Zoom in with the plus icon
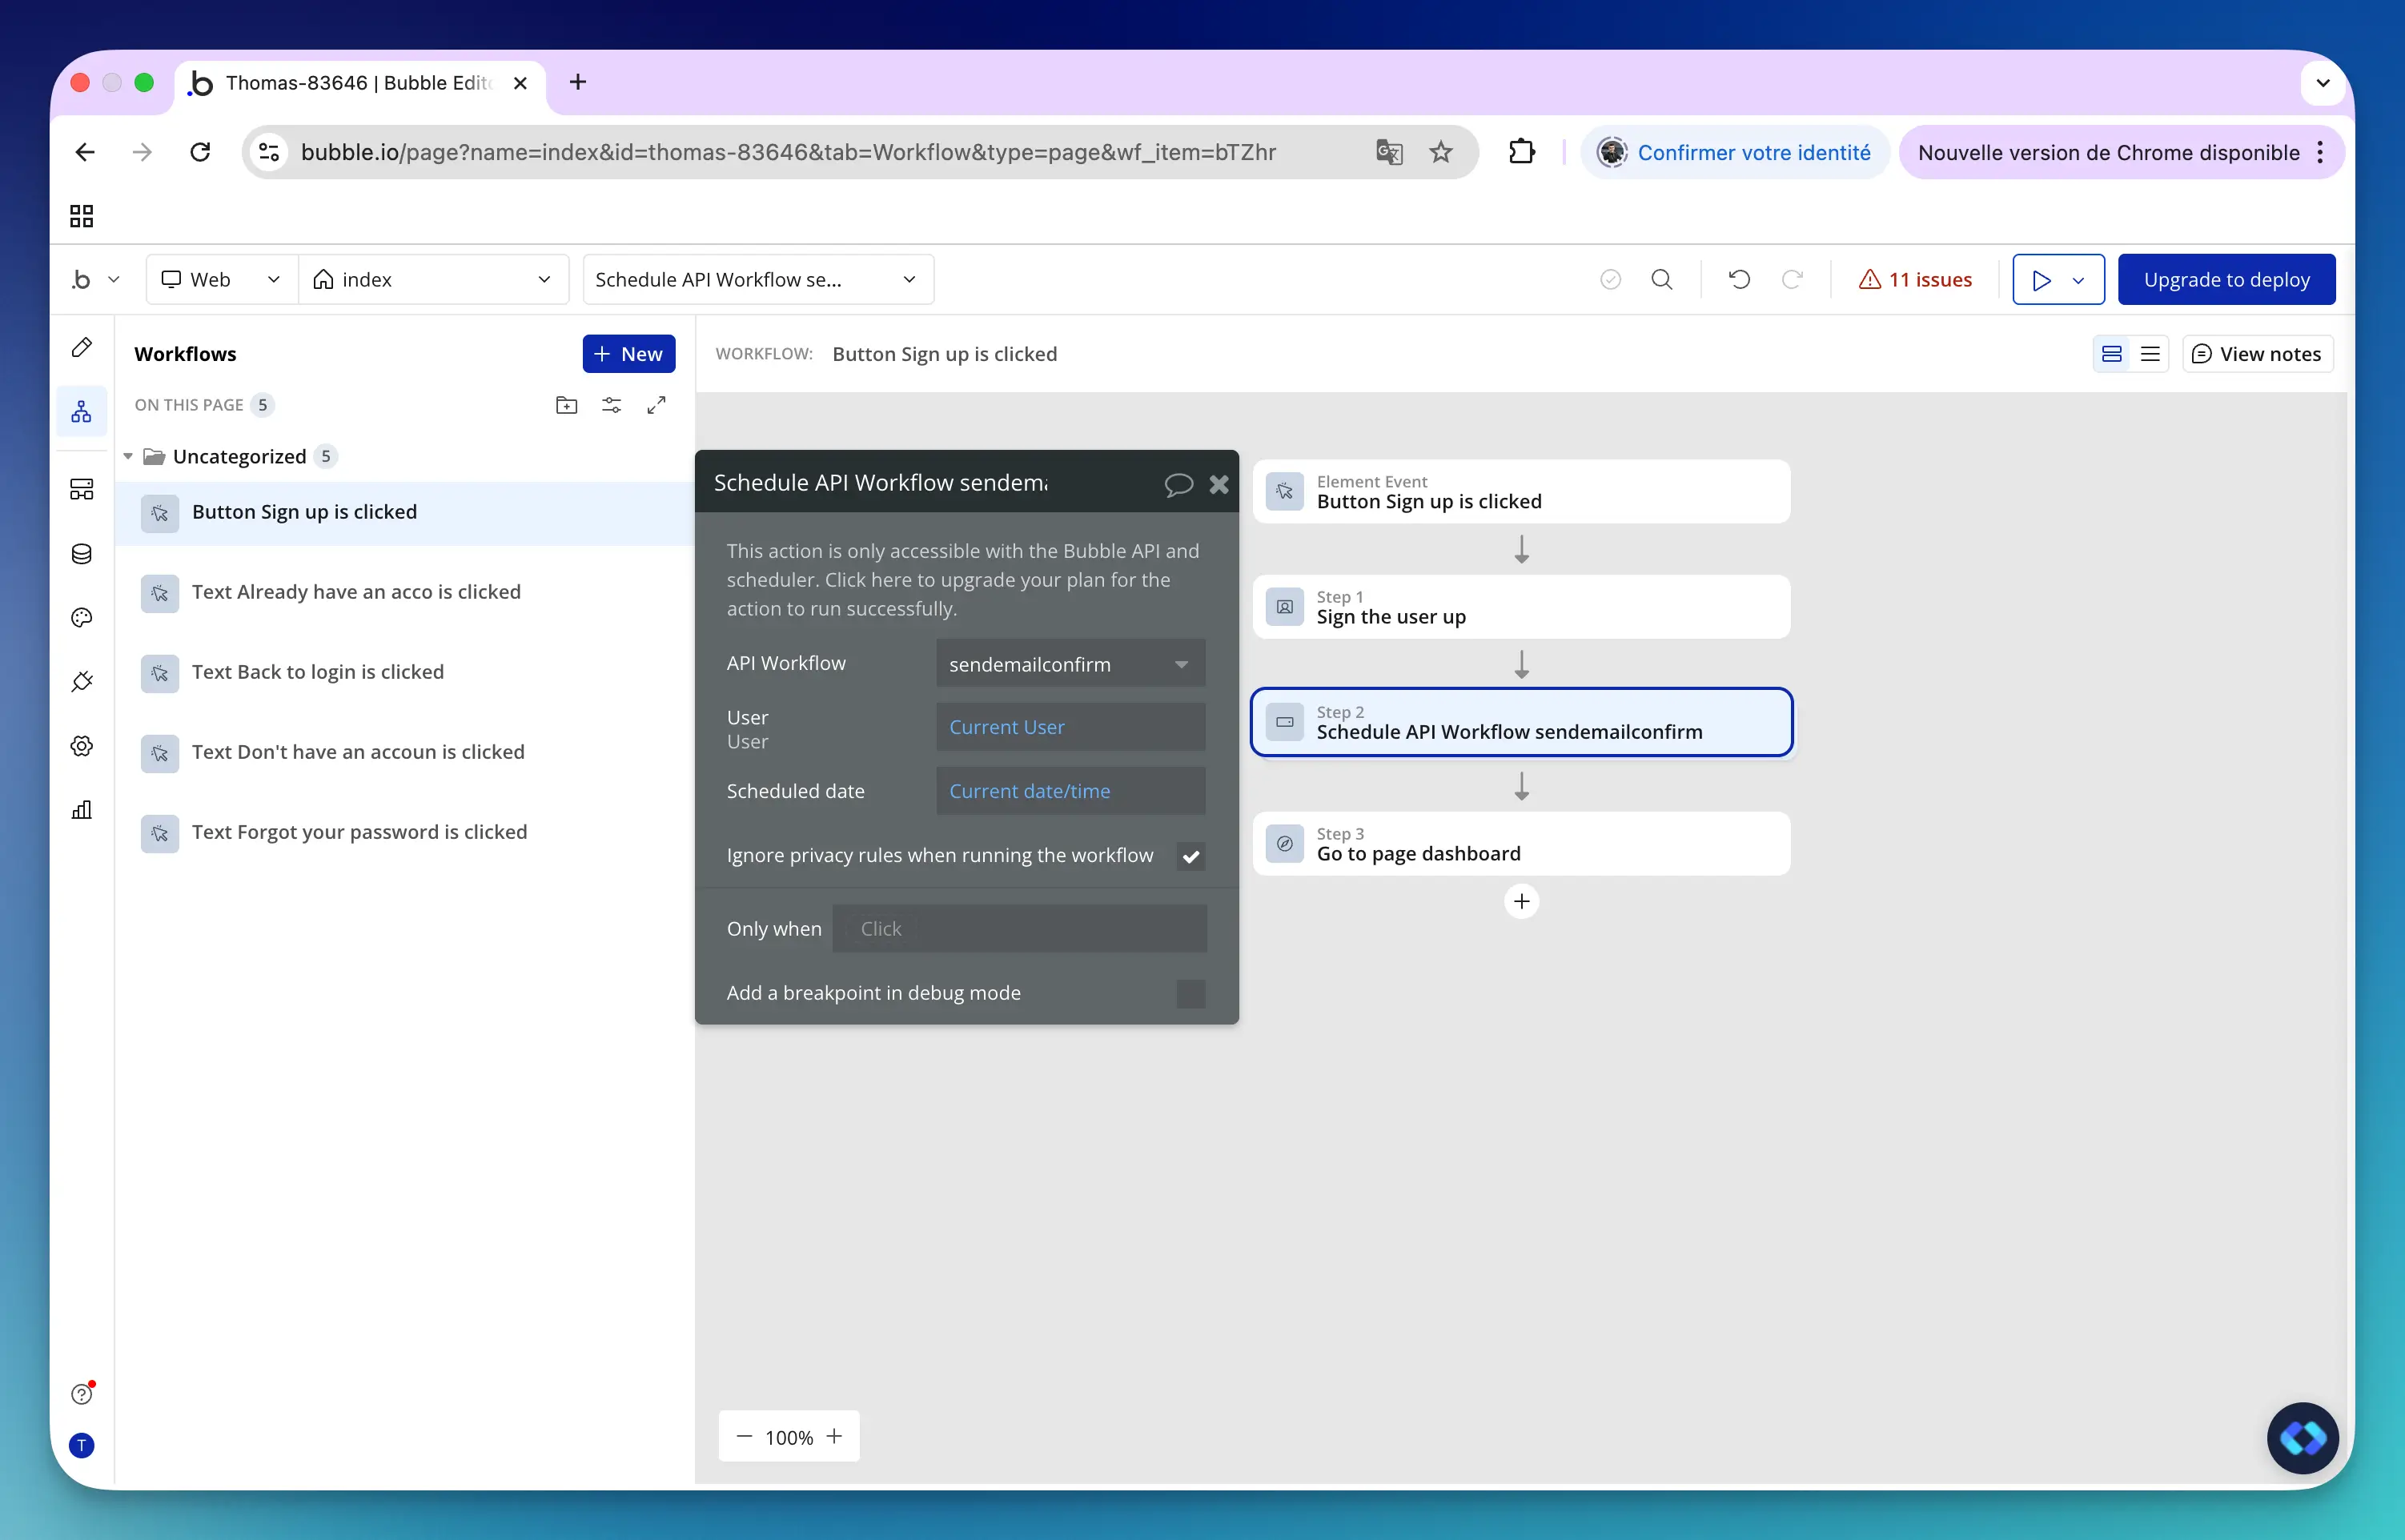 tap(835, 1436)
